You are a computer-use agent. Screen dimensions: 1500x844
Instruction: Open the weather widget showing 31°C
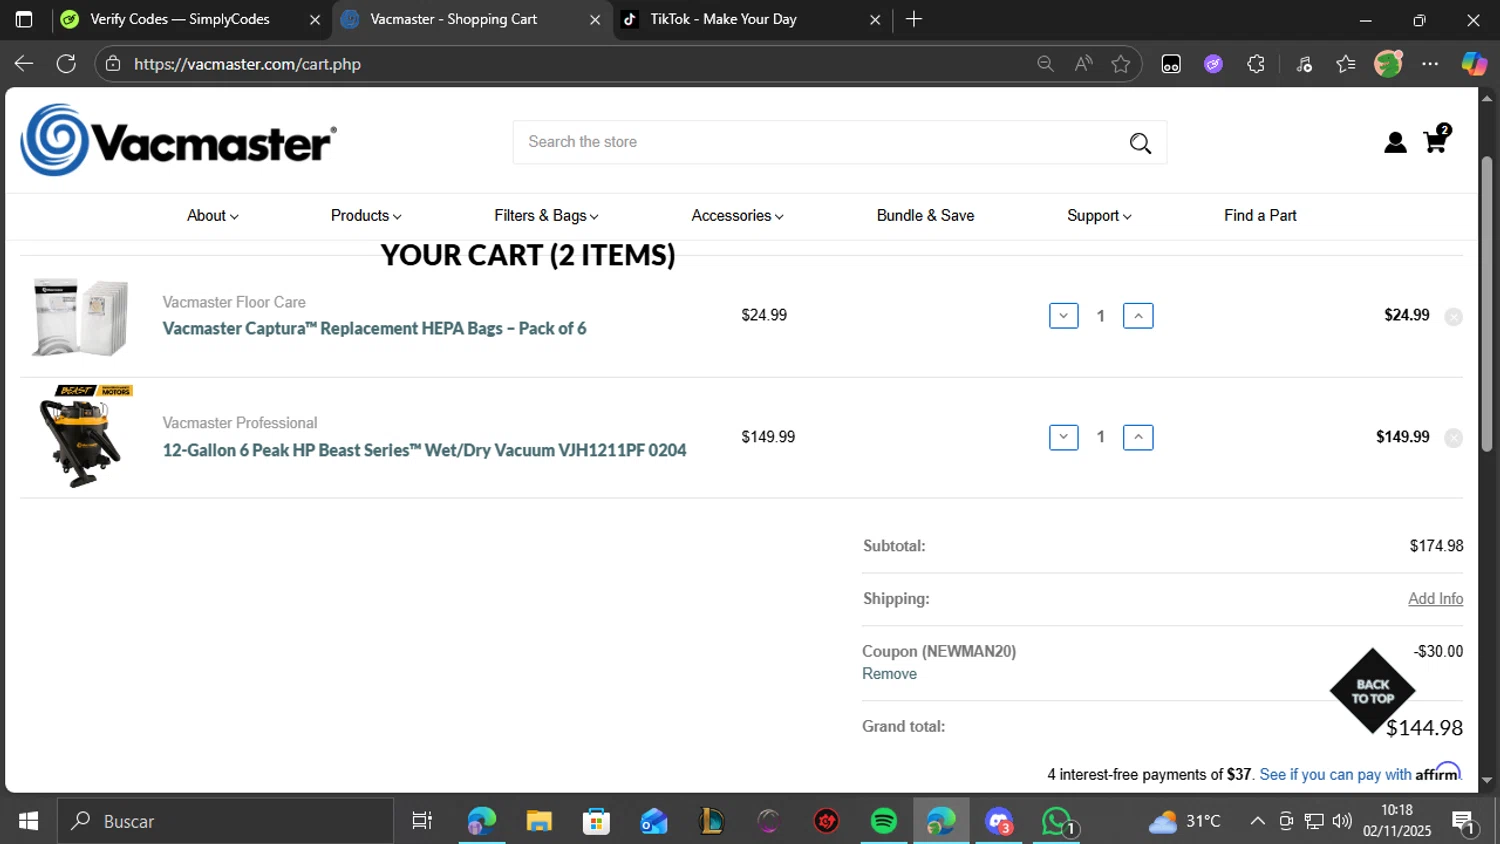(1185, 821)
